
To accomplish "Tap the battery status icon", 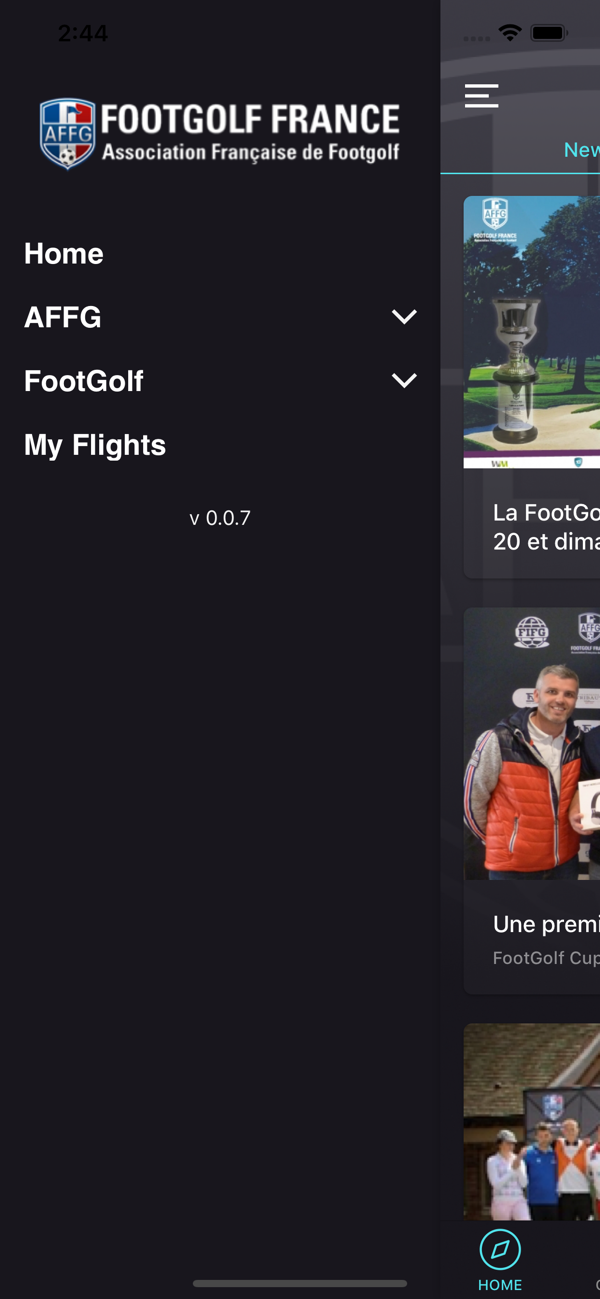I will coord(549,33).
